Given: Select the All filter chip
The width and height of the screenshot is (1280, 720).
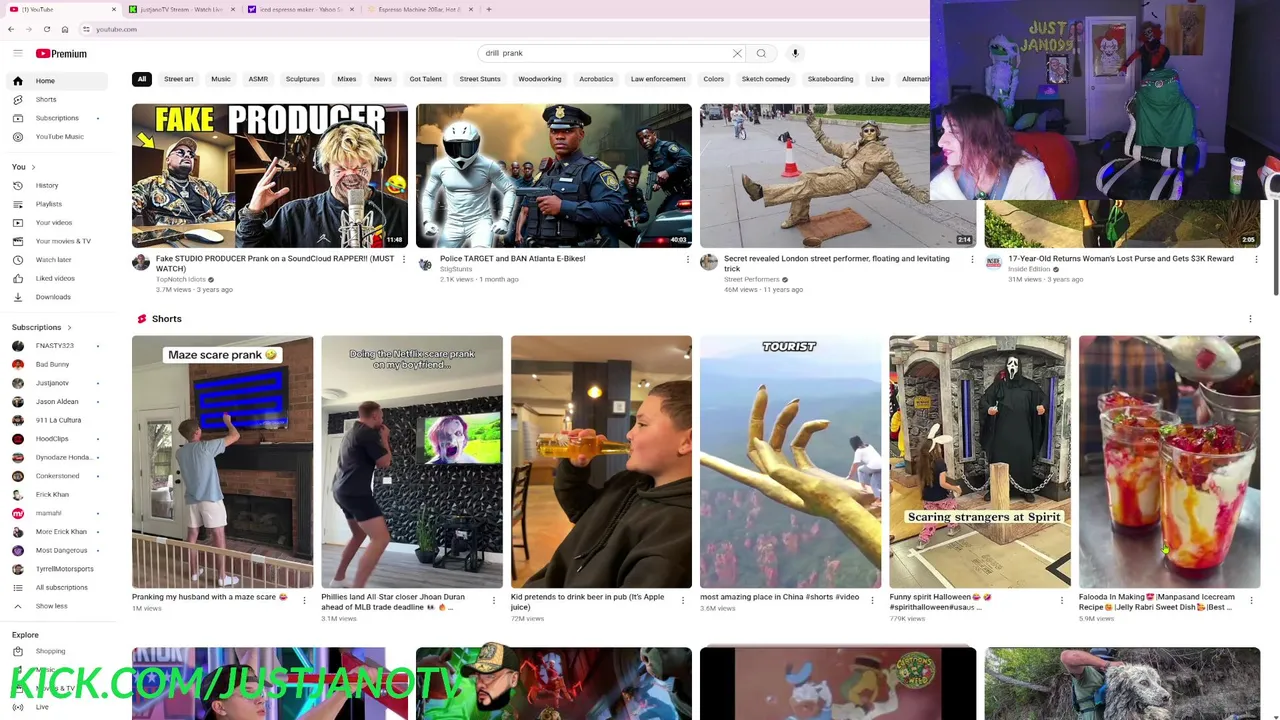Looking at the screenshot, I should 142,79.
